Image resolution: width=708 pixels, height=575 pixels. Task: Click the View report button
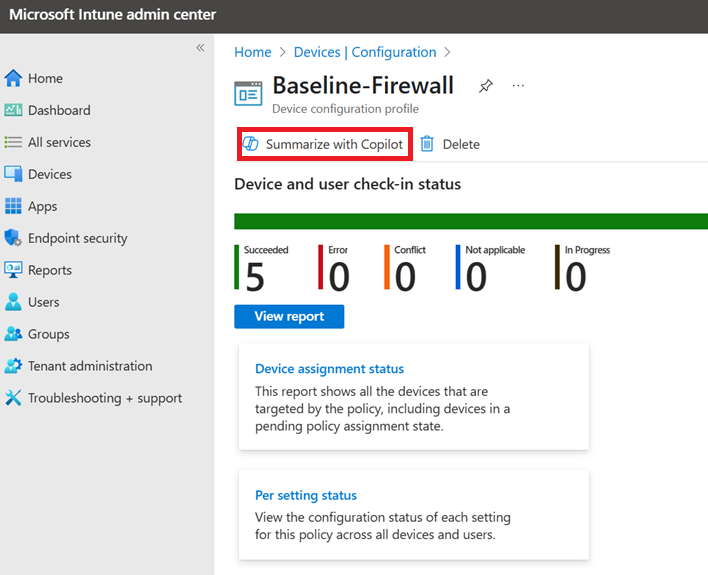289,317
